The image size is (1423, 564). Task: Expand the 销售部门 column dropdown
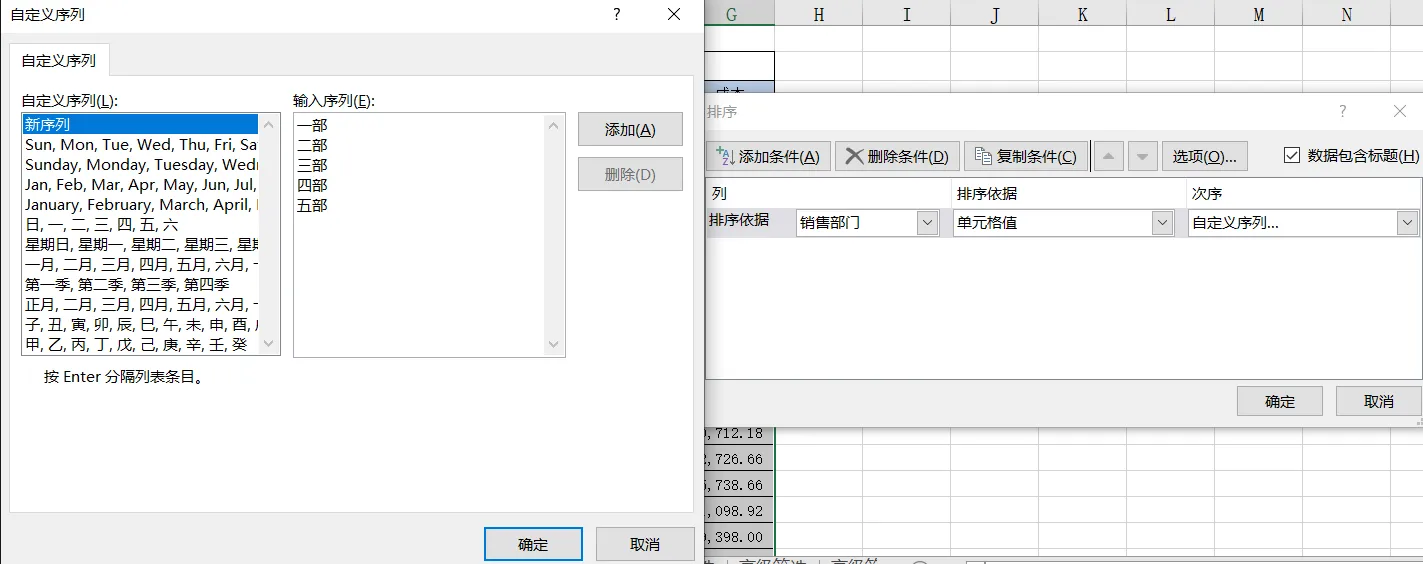tap(927, 223)
